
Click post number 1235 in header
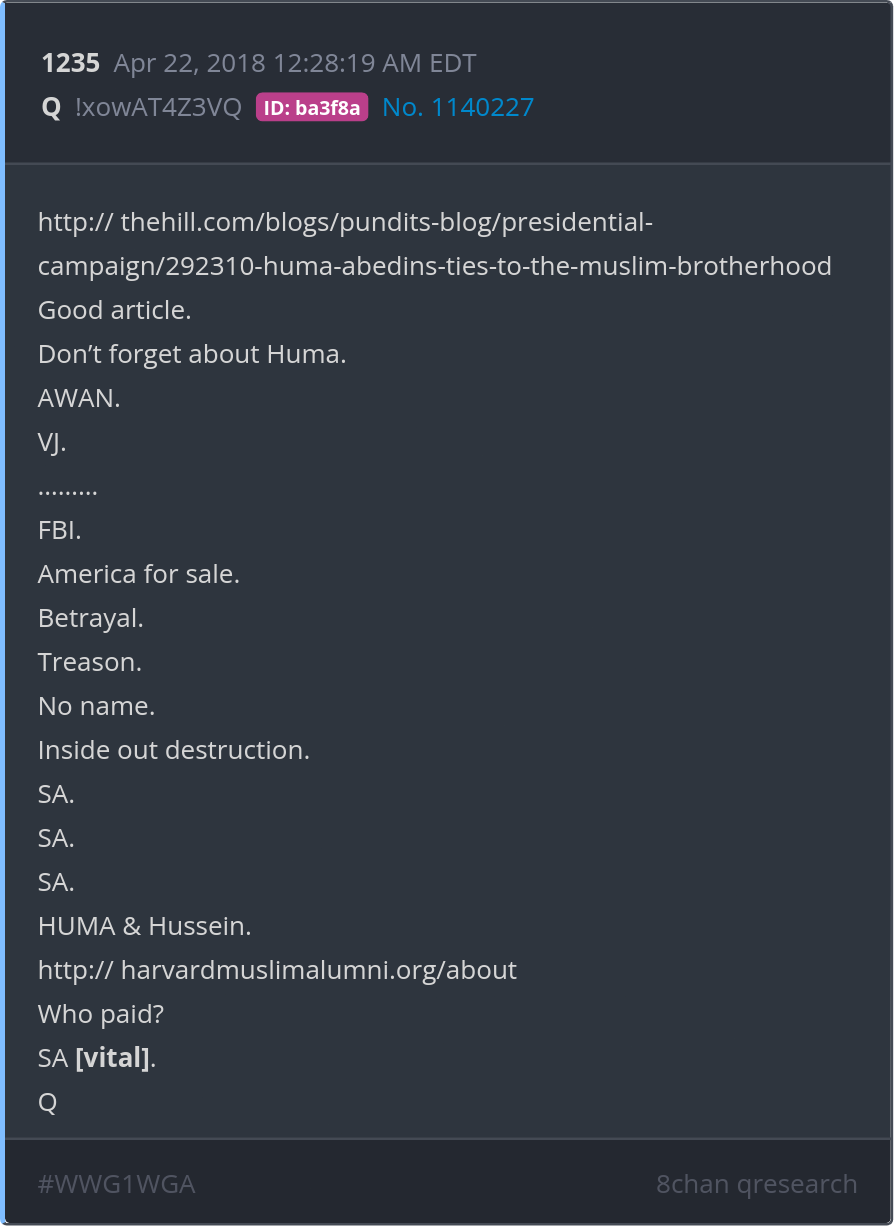pyautogui.click(x=70, y=64)
